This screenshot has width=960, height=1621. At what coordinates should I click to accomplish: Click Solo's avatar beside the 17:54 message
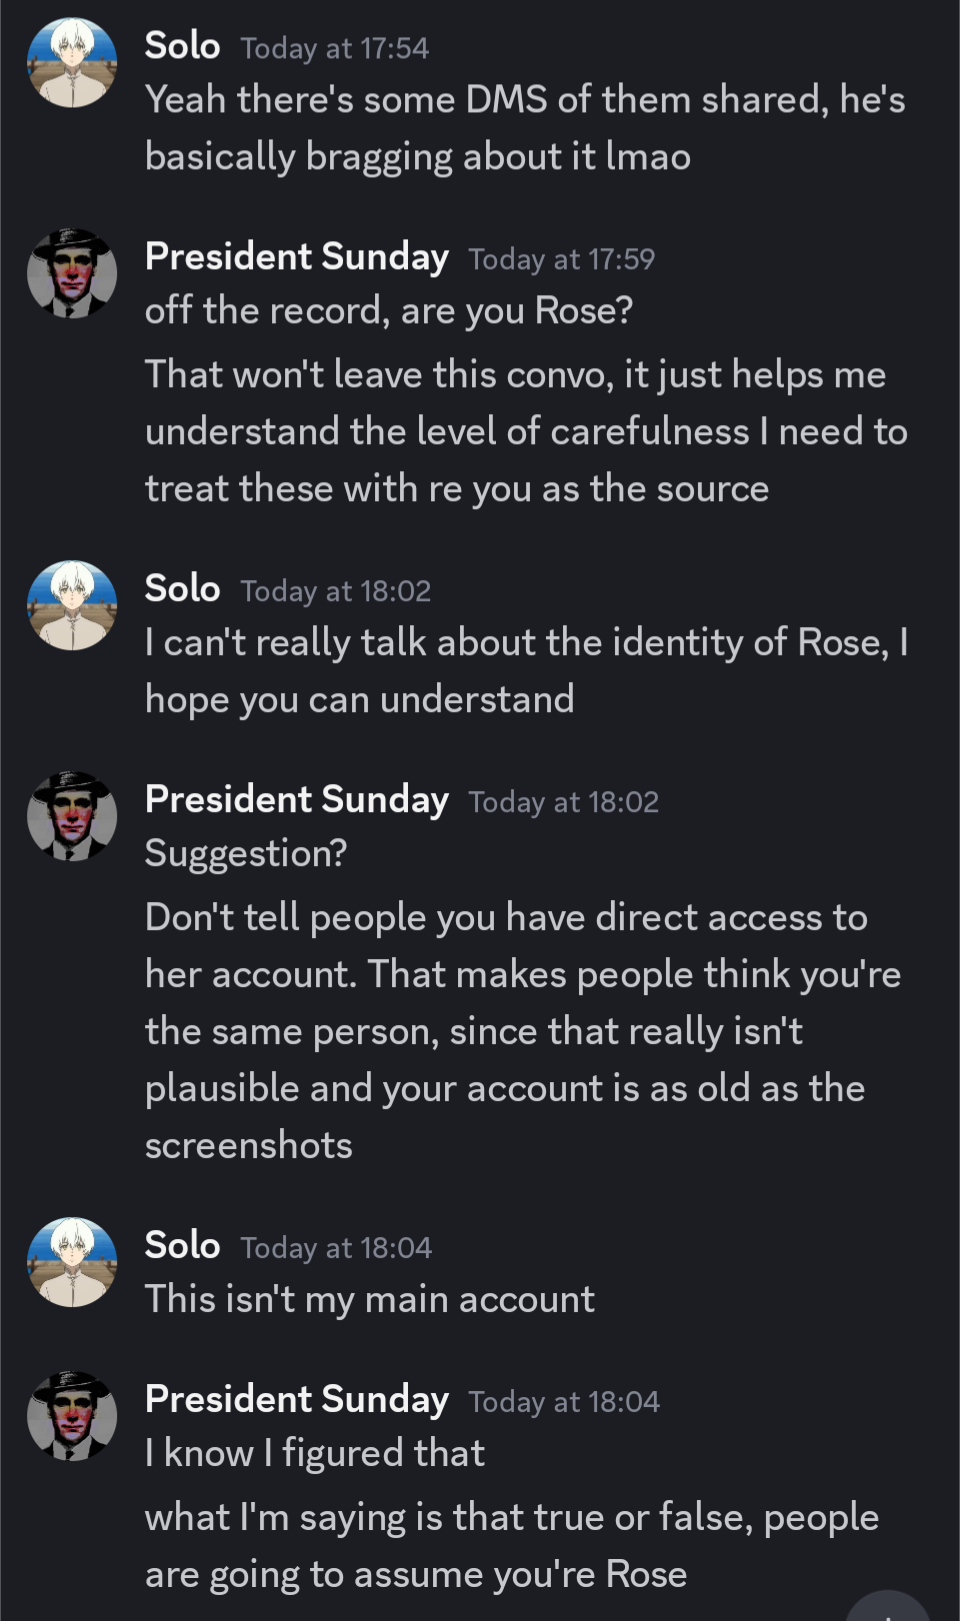(72, 62)
